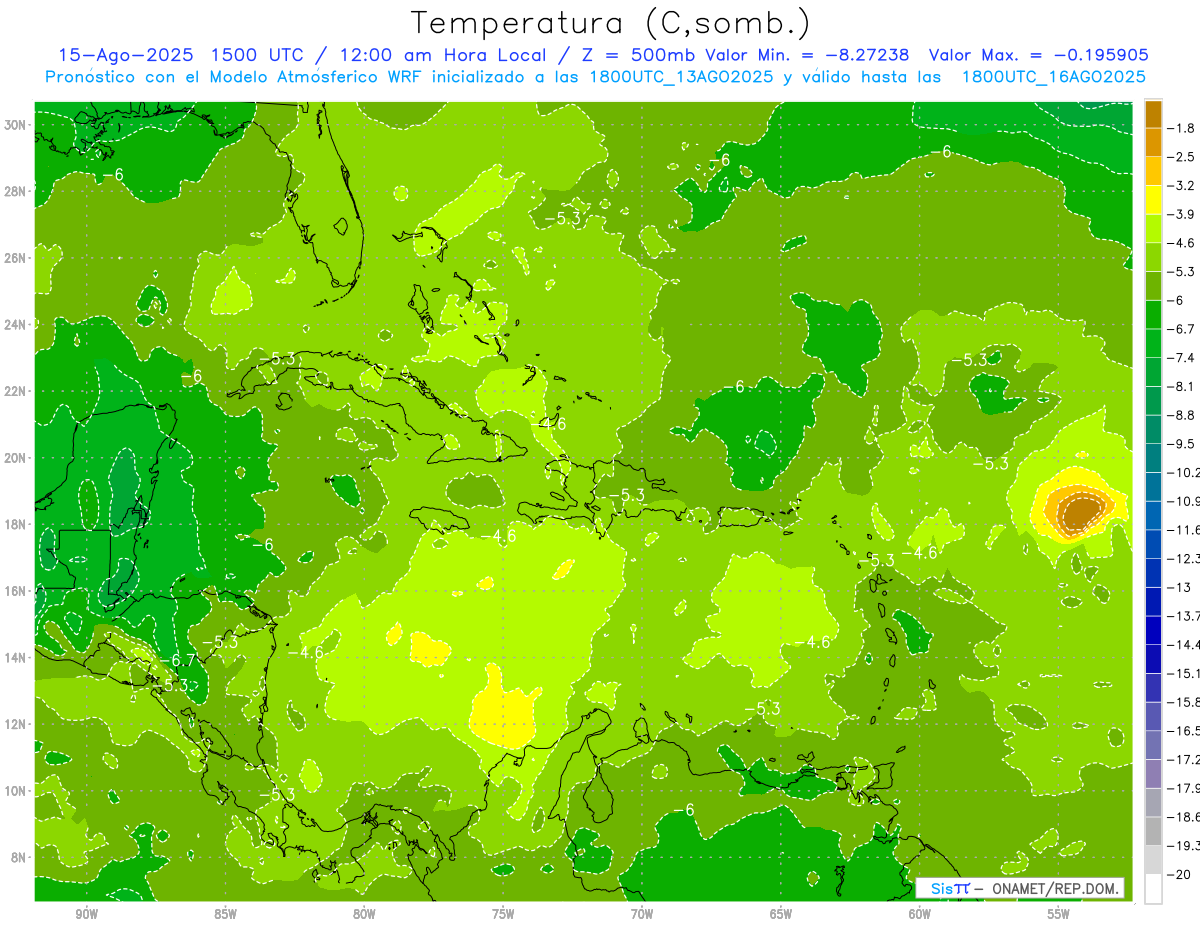
Task: Click the '-13' color scale value
Action: pos(1179,587)
